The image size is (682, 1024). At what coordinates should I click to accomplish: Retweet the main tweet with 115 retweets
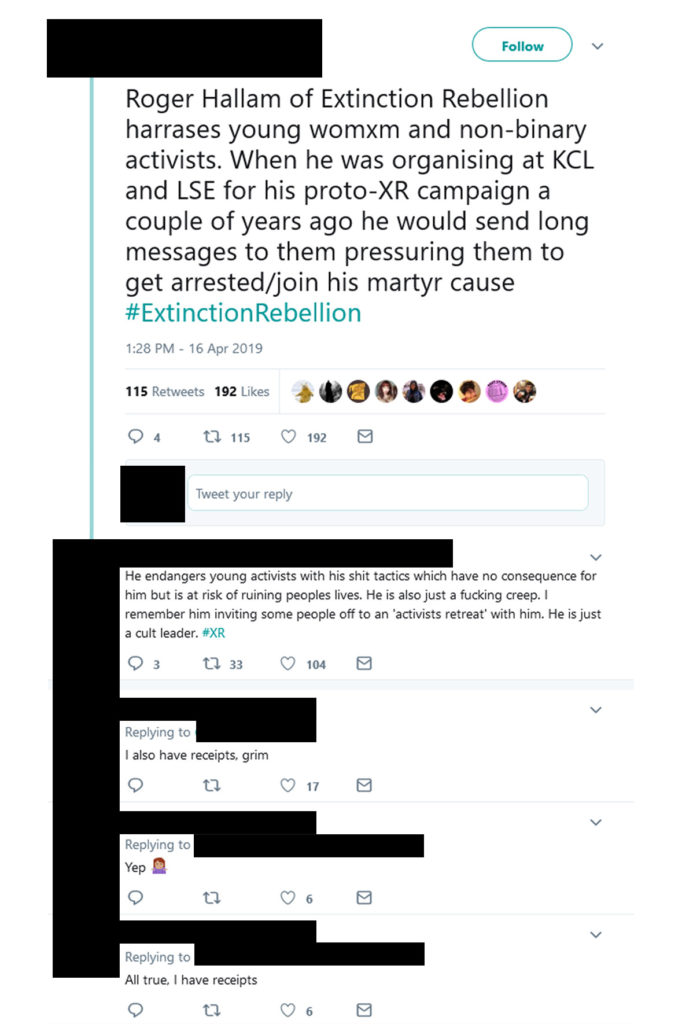point(211,437)
